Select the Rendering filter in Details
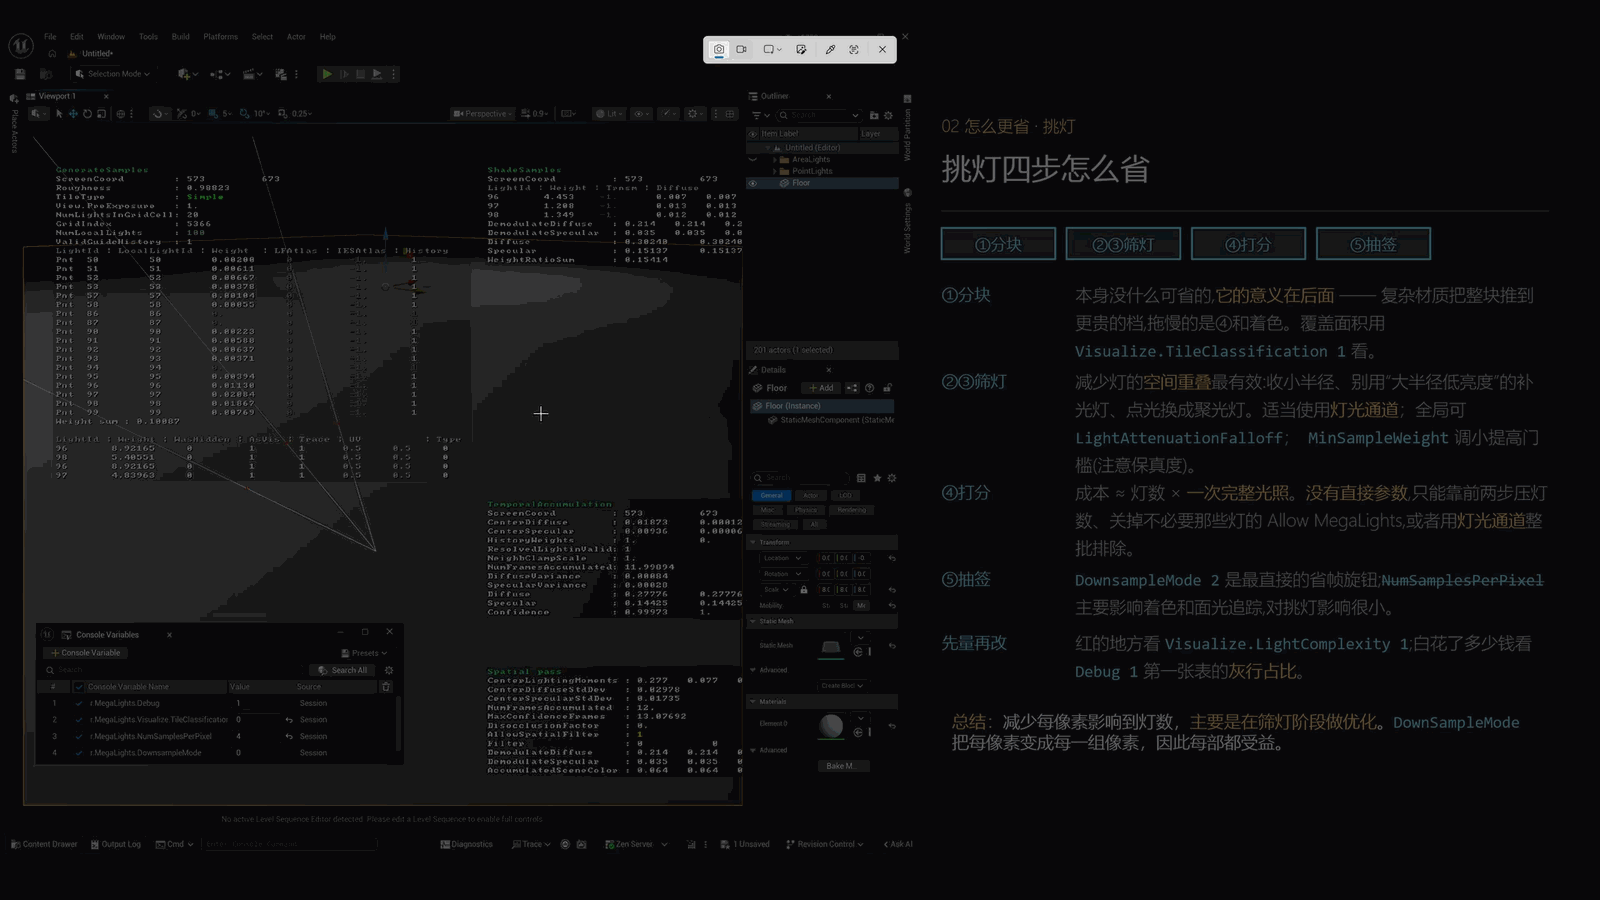The height and width of the screenshot is (900, 1600). pyautogui.click(x=851, y=510)
